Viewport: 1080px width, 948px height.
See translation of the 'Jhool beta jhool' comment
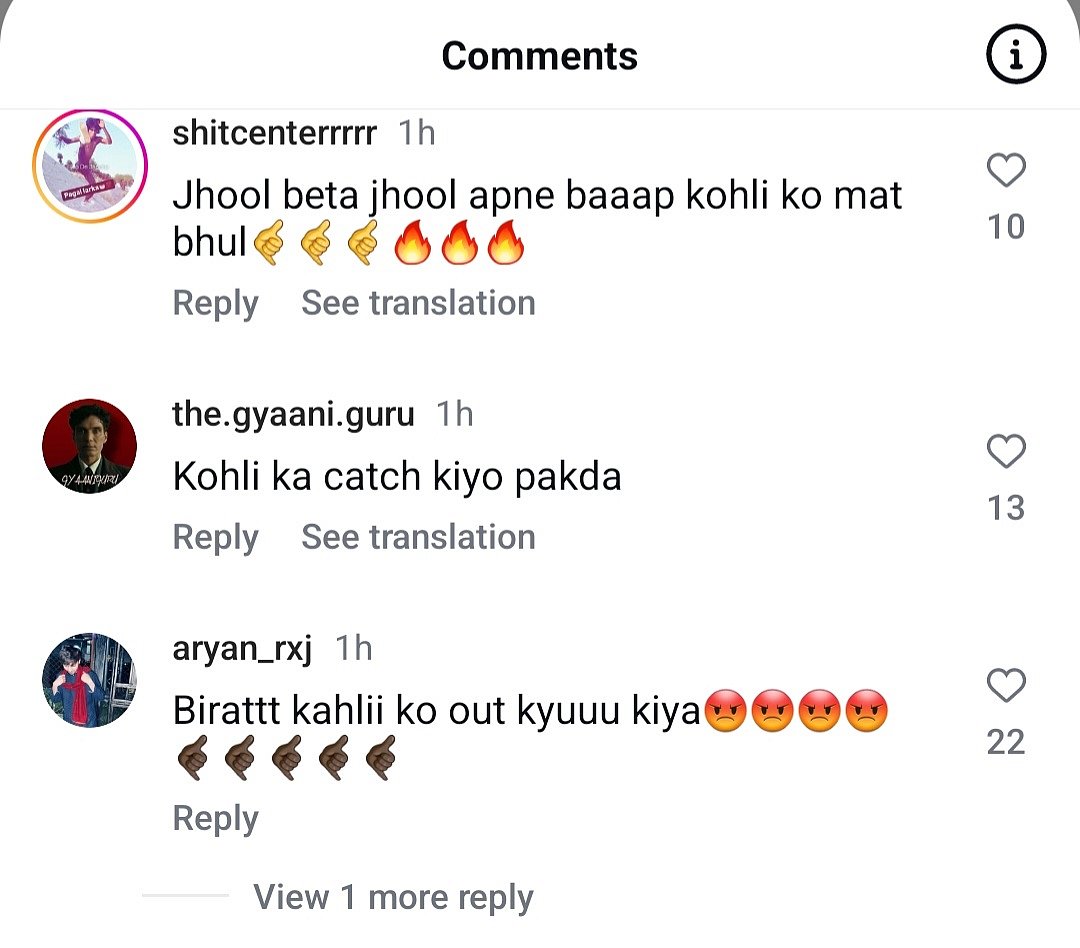click(x=418, y=303)
